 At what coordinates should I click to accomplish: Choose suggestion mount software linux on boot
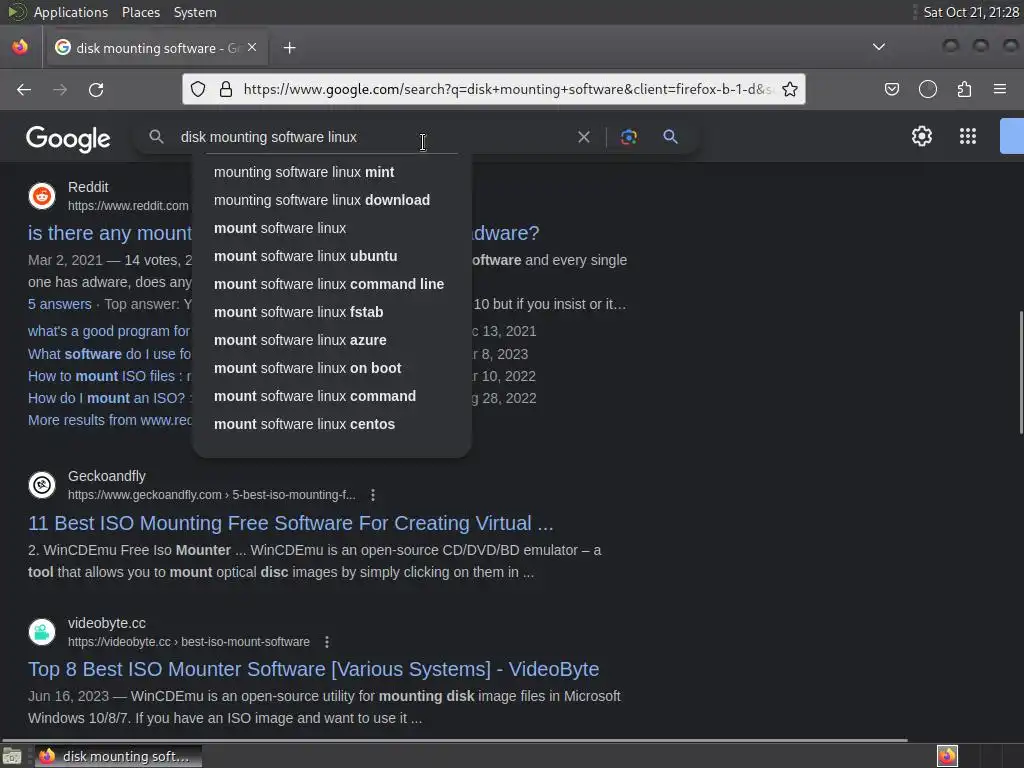coord(332,369)
